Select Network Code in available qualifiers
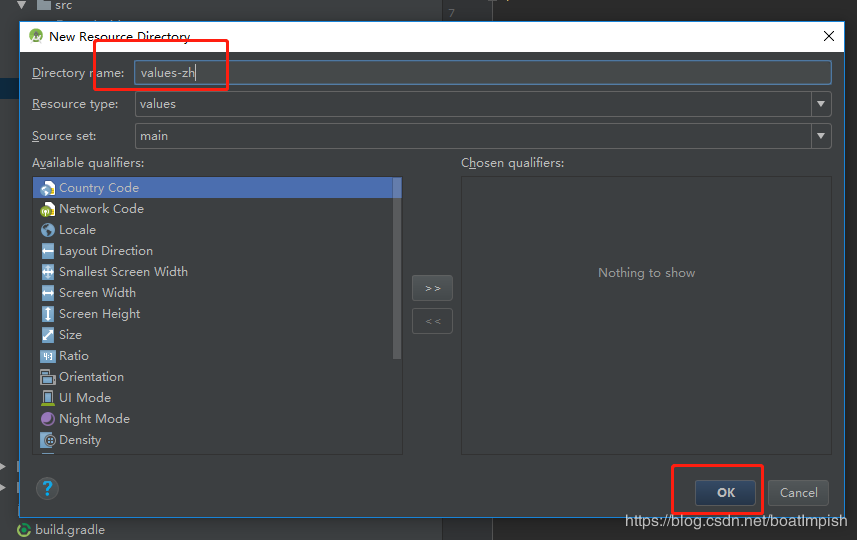Screen dimensions: 857x540 tap(213, 209)
